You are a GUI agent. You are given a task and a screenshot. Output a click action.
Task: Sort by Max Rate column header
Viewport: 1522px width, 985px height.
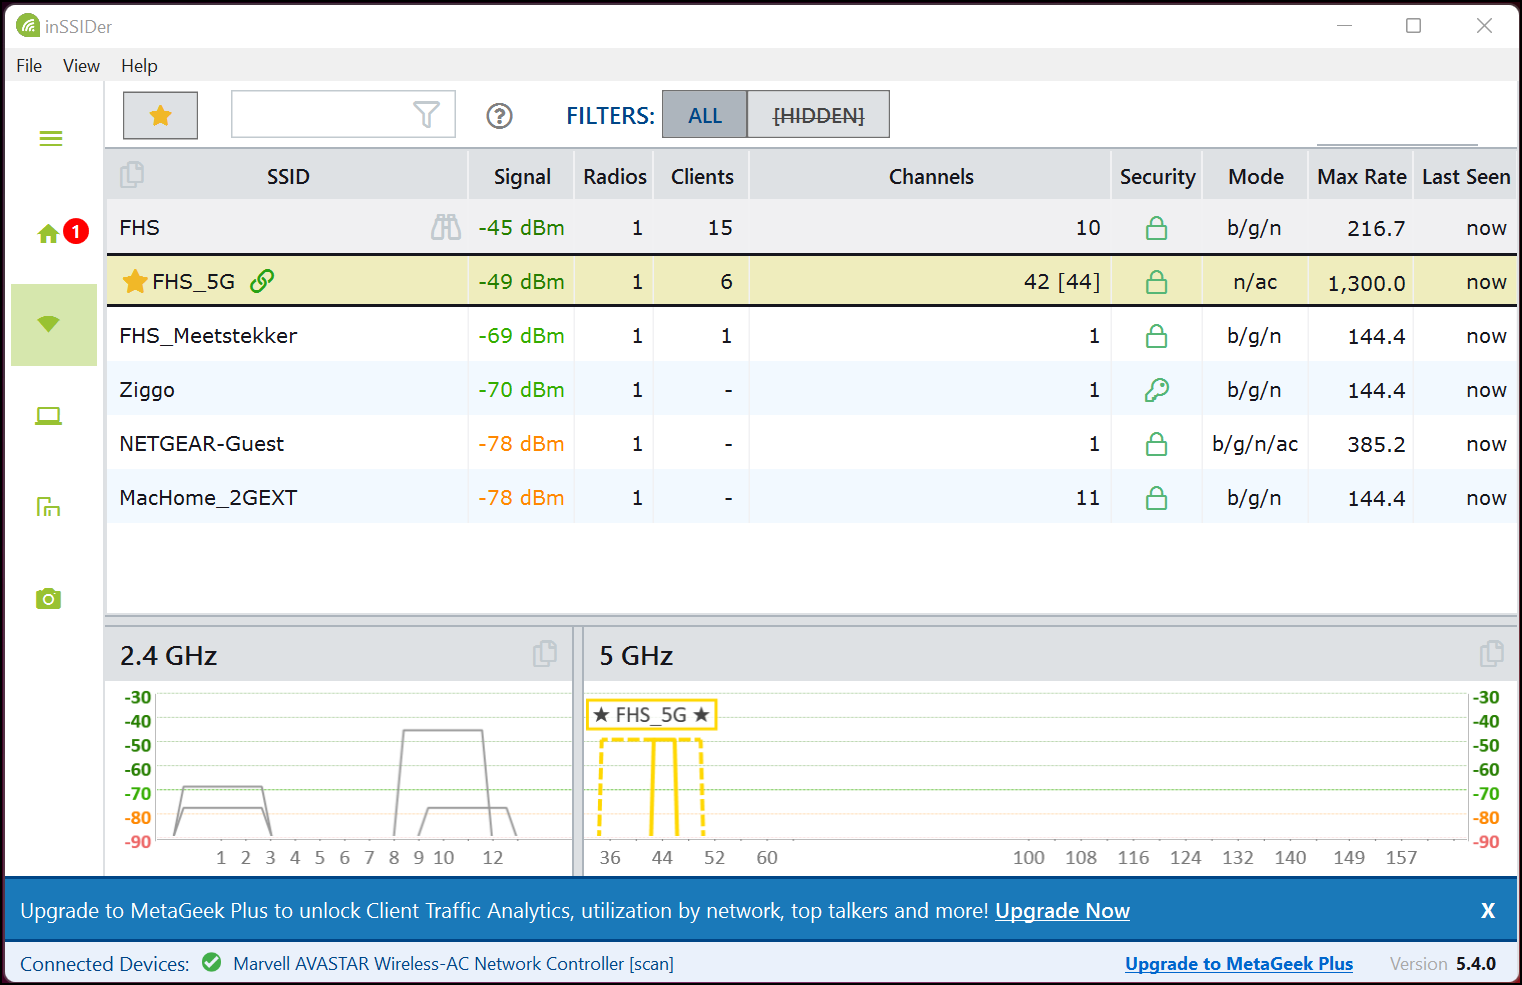tap(1361, 176)
